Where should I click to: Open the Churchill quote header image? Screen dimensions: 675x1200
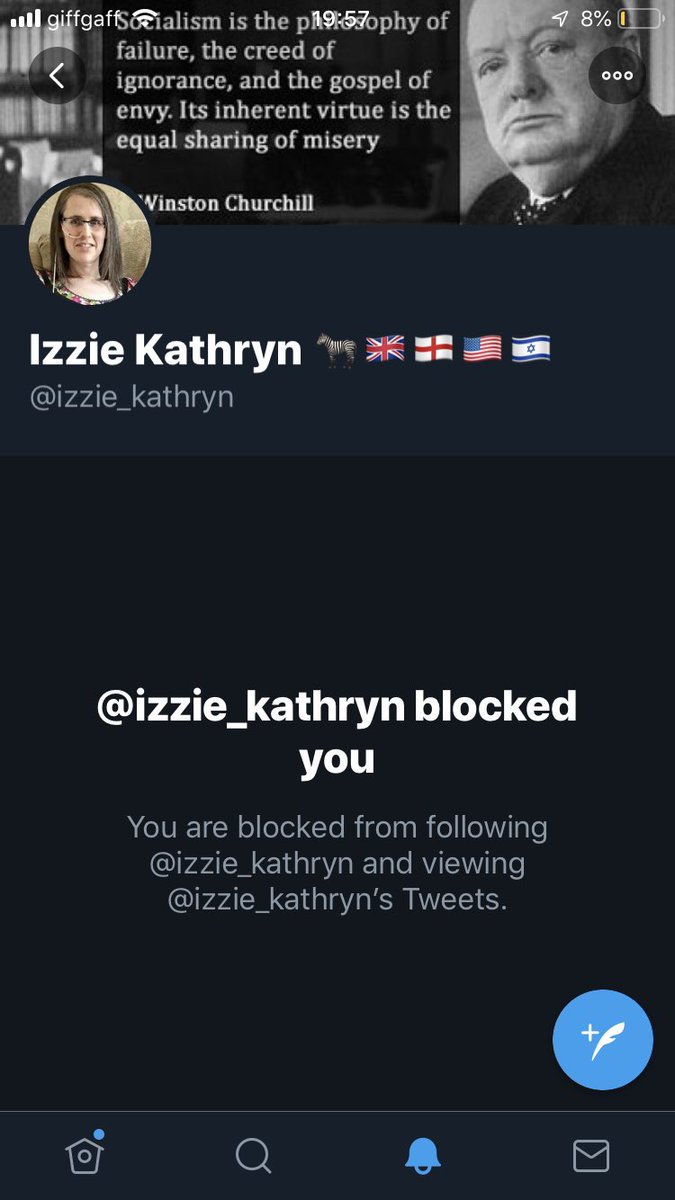coord(337,112)
